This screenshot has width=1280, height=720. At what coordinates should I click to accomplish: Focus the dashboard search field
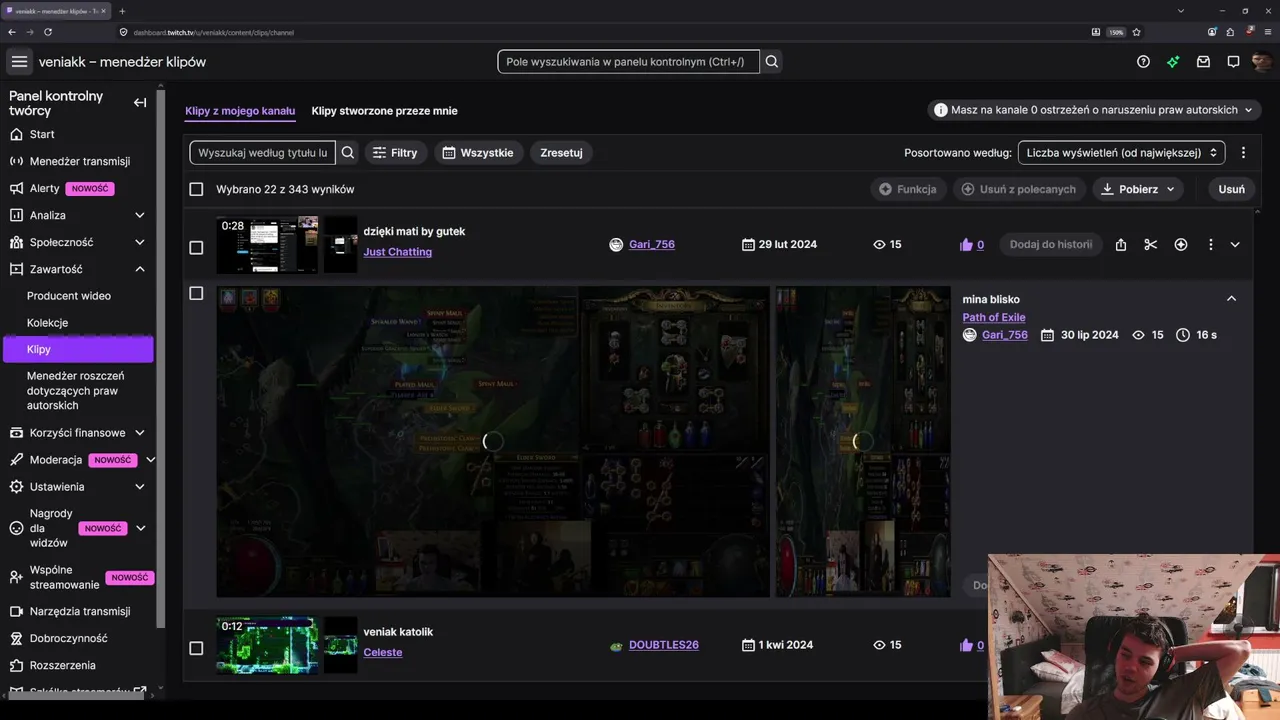(628, 62)
